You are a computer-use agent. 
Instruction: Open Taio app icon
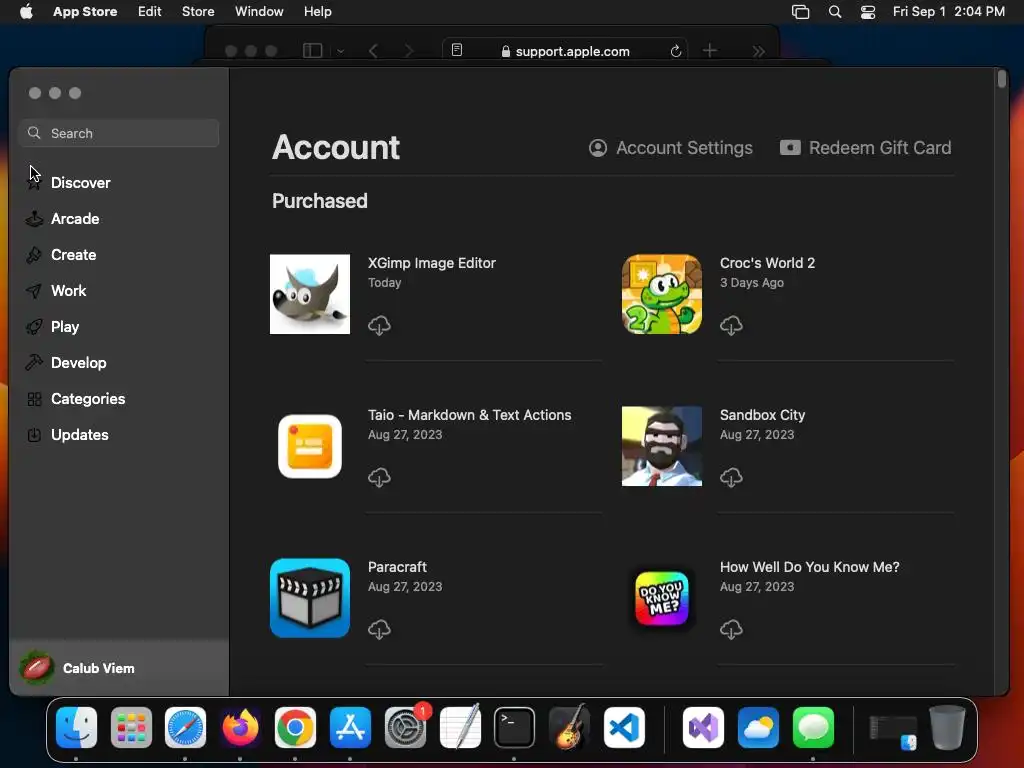click(x=310, y=446)
